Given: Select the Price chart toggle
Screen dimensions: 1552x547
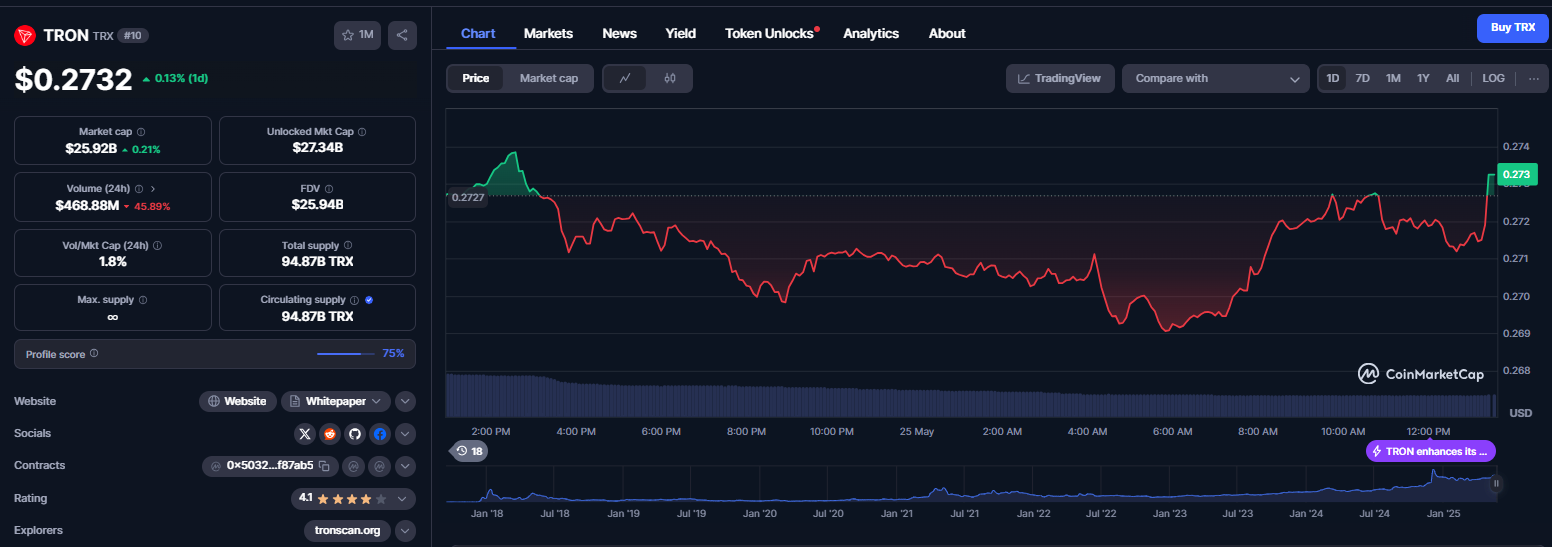Looking at the screenshot, I should [x=476, y=78].
